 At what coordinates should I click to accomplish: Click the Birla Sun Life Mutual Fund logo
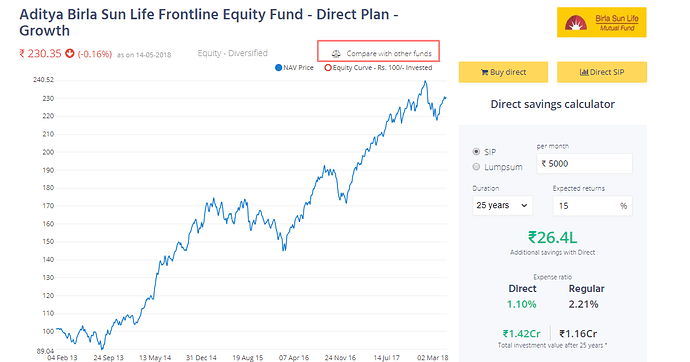(x=602, y=22)
